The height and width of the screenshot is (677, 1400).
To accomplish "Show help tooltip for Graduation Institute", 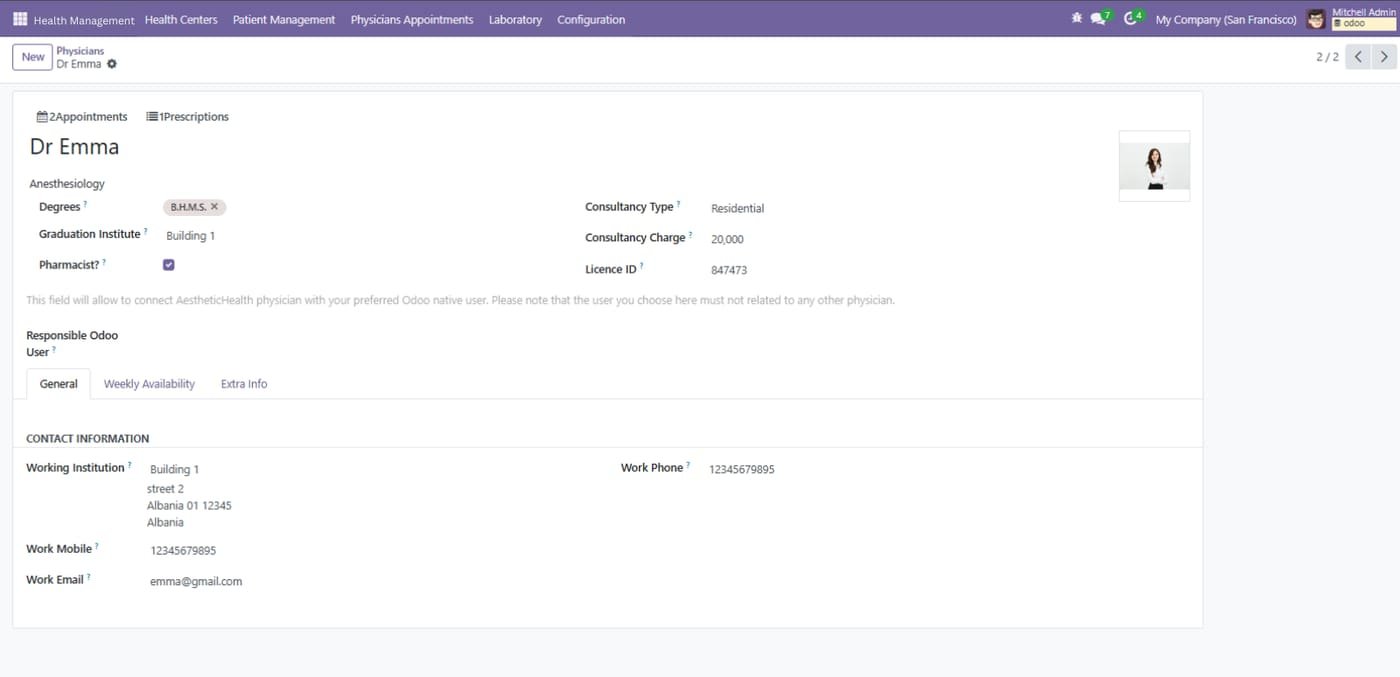I will tap(145, 231).
